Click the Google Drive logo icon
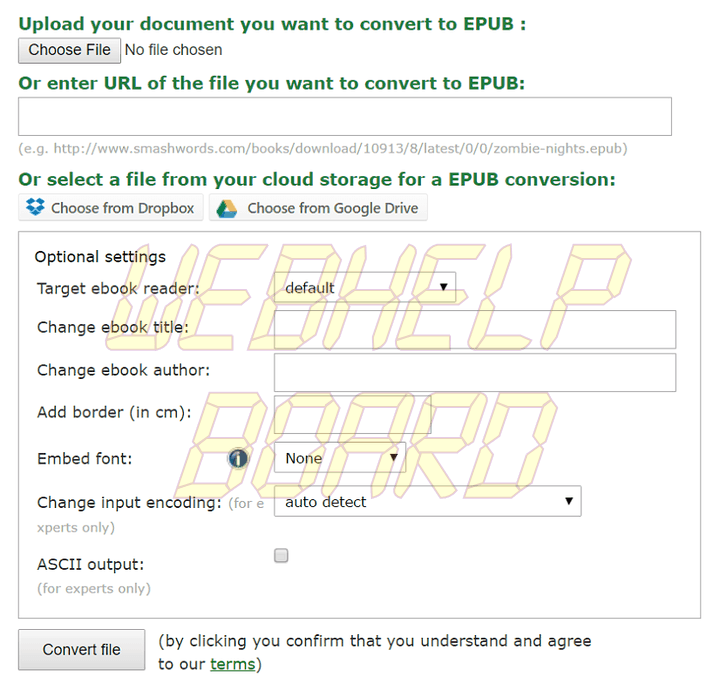The image size is (720, 697). (227, 208)
